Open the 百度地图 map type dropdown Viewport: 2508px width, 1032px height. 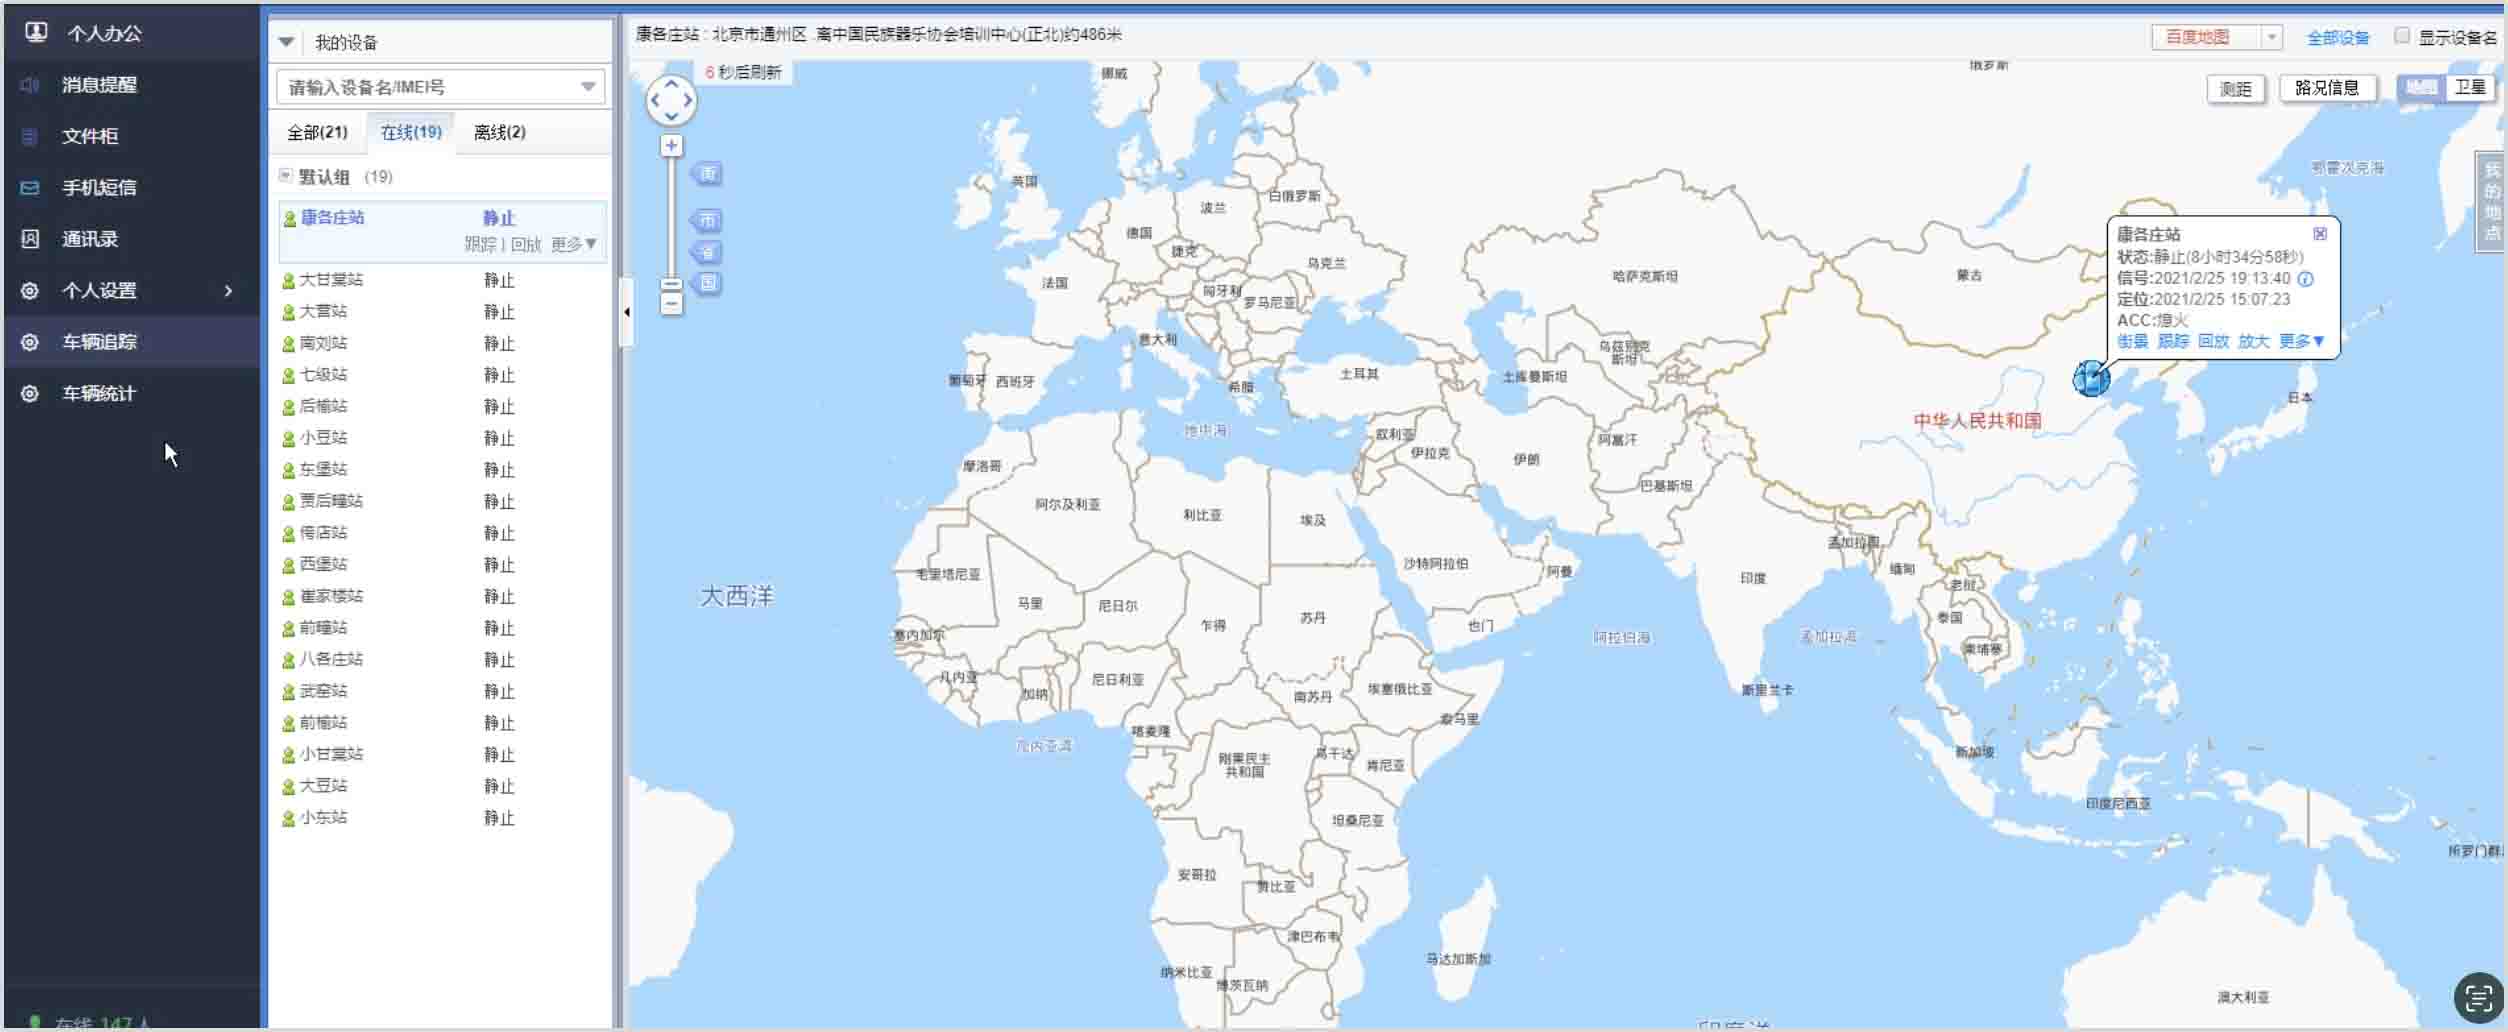pyautogui.click(x=2272, y=37)
